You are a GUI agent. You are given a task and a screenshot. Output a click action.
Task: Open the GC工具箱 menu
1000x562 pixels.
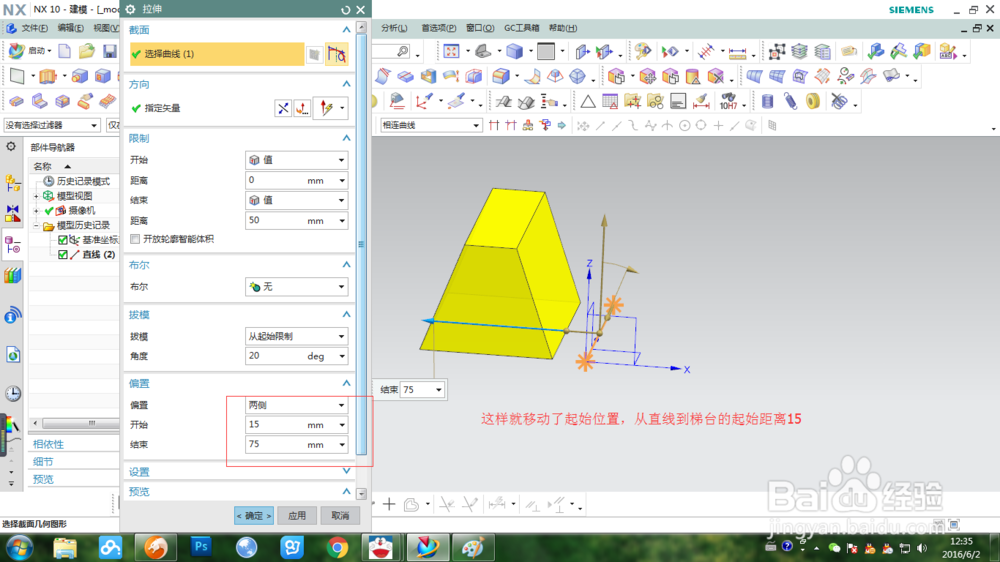522,28
